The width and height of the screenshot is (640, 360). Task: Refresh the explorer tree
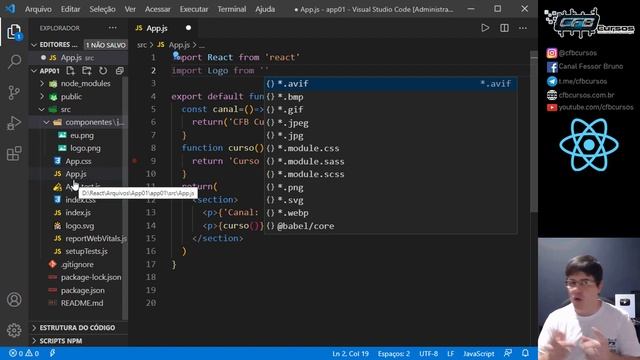(x=103, y=71)
